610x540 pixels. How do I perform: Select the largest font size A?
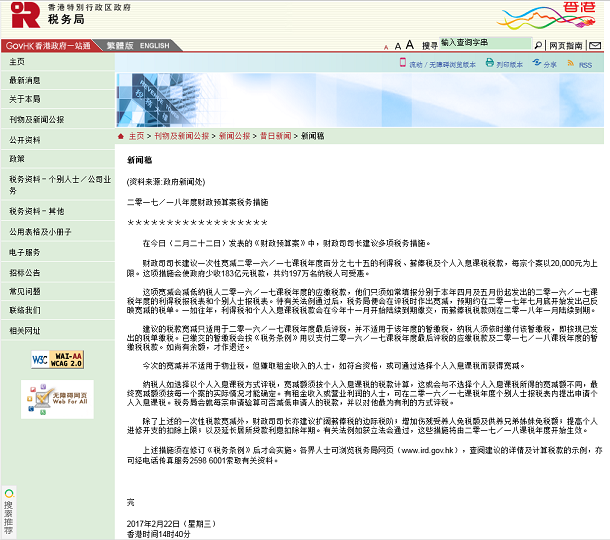coord(409,45)
